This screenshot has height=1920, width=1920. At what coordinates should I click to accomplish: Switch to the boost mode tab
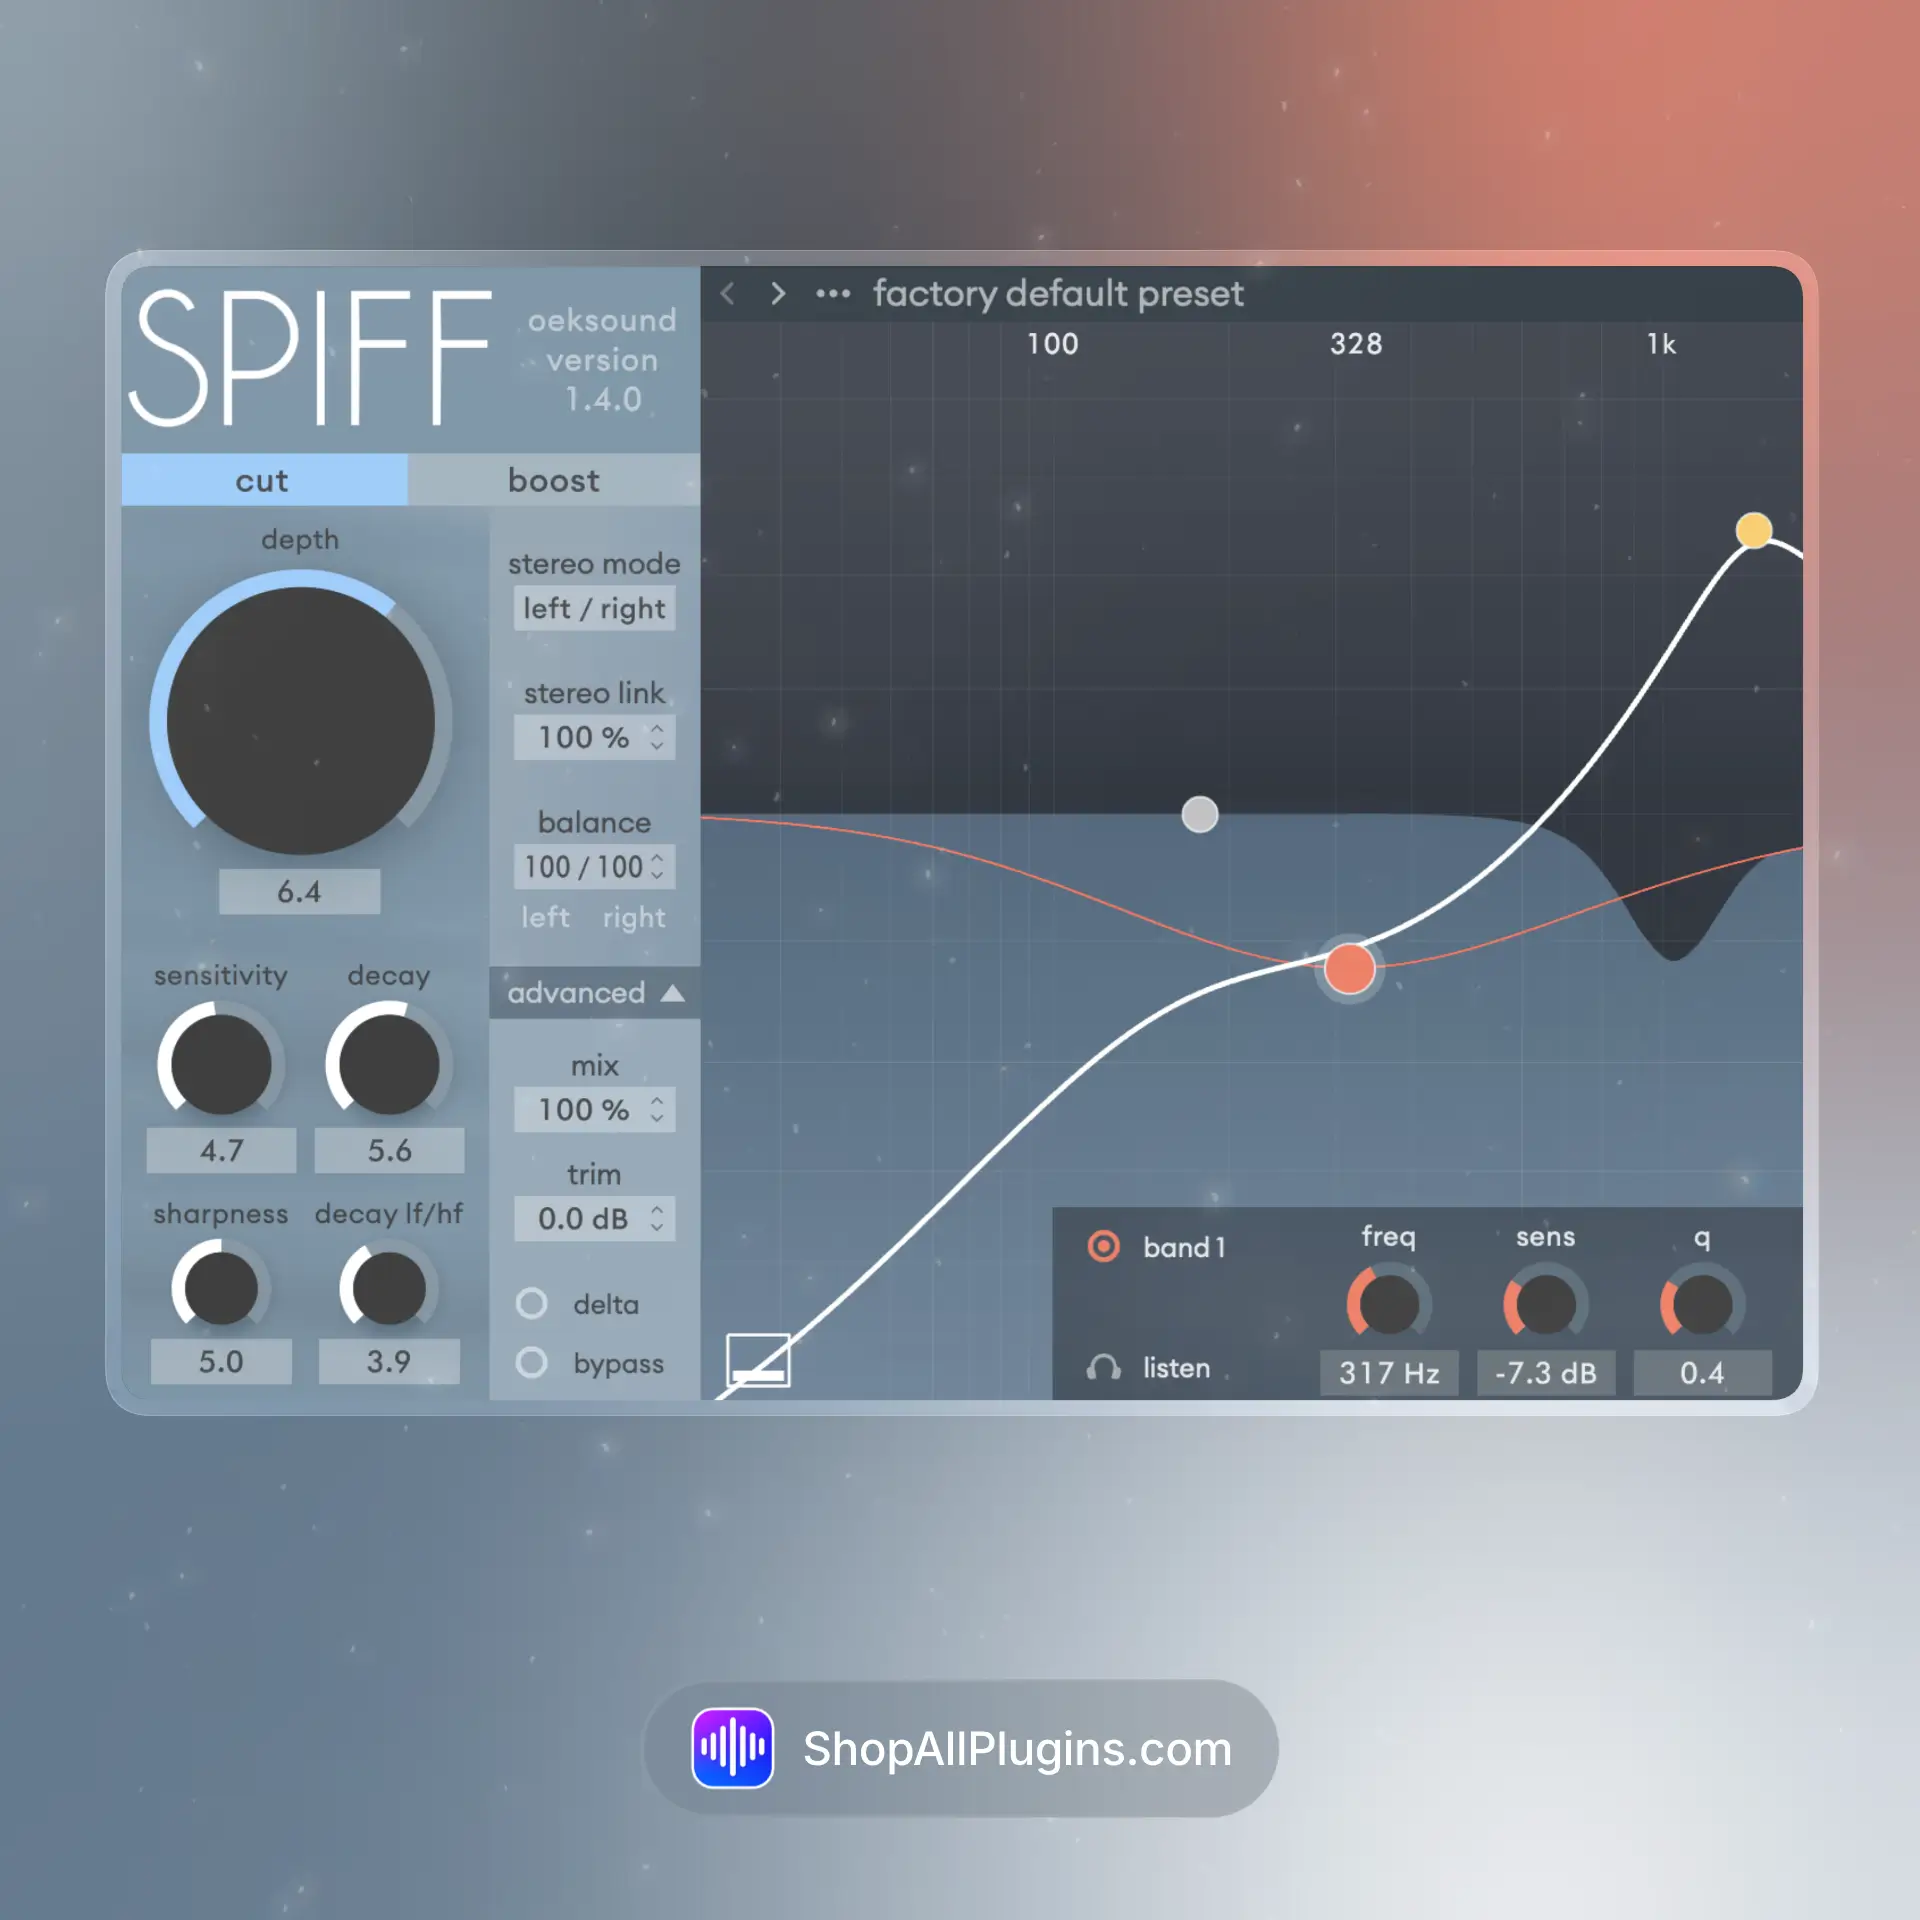pos(553,480)
